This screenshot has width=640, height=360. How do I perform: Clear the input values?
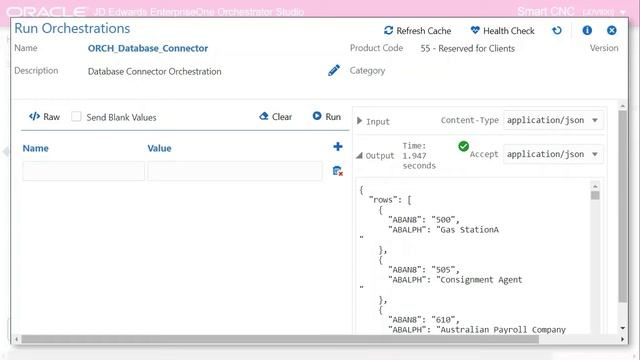pyautogui.click(x=276, y=117)
